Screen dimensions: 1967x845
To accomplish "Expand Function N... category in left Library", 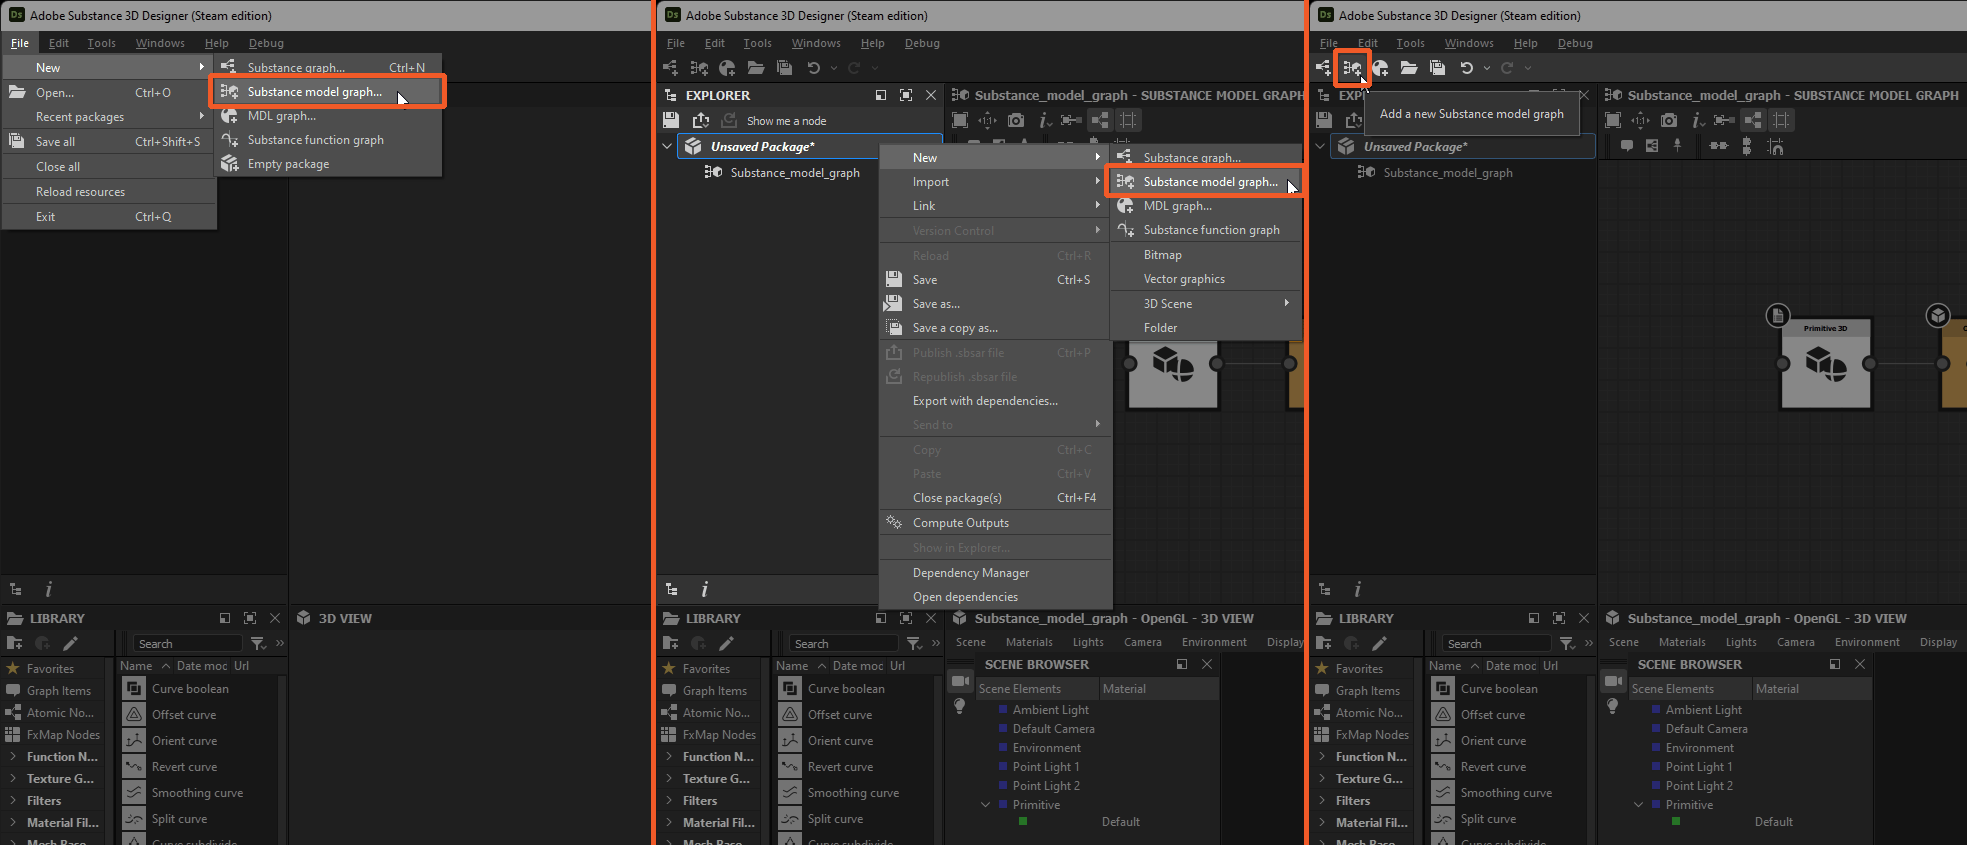I will 13,757.
